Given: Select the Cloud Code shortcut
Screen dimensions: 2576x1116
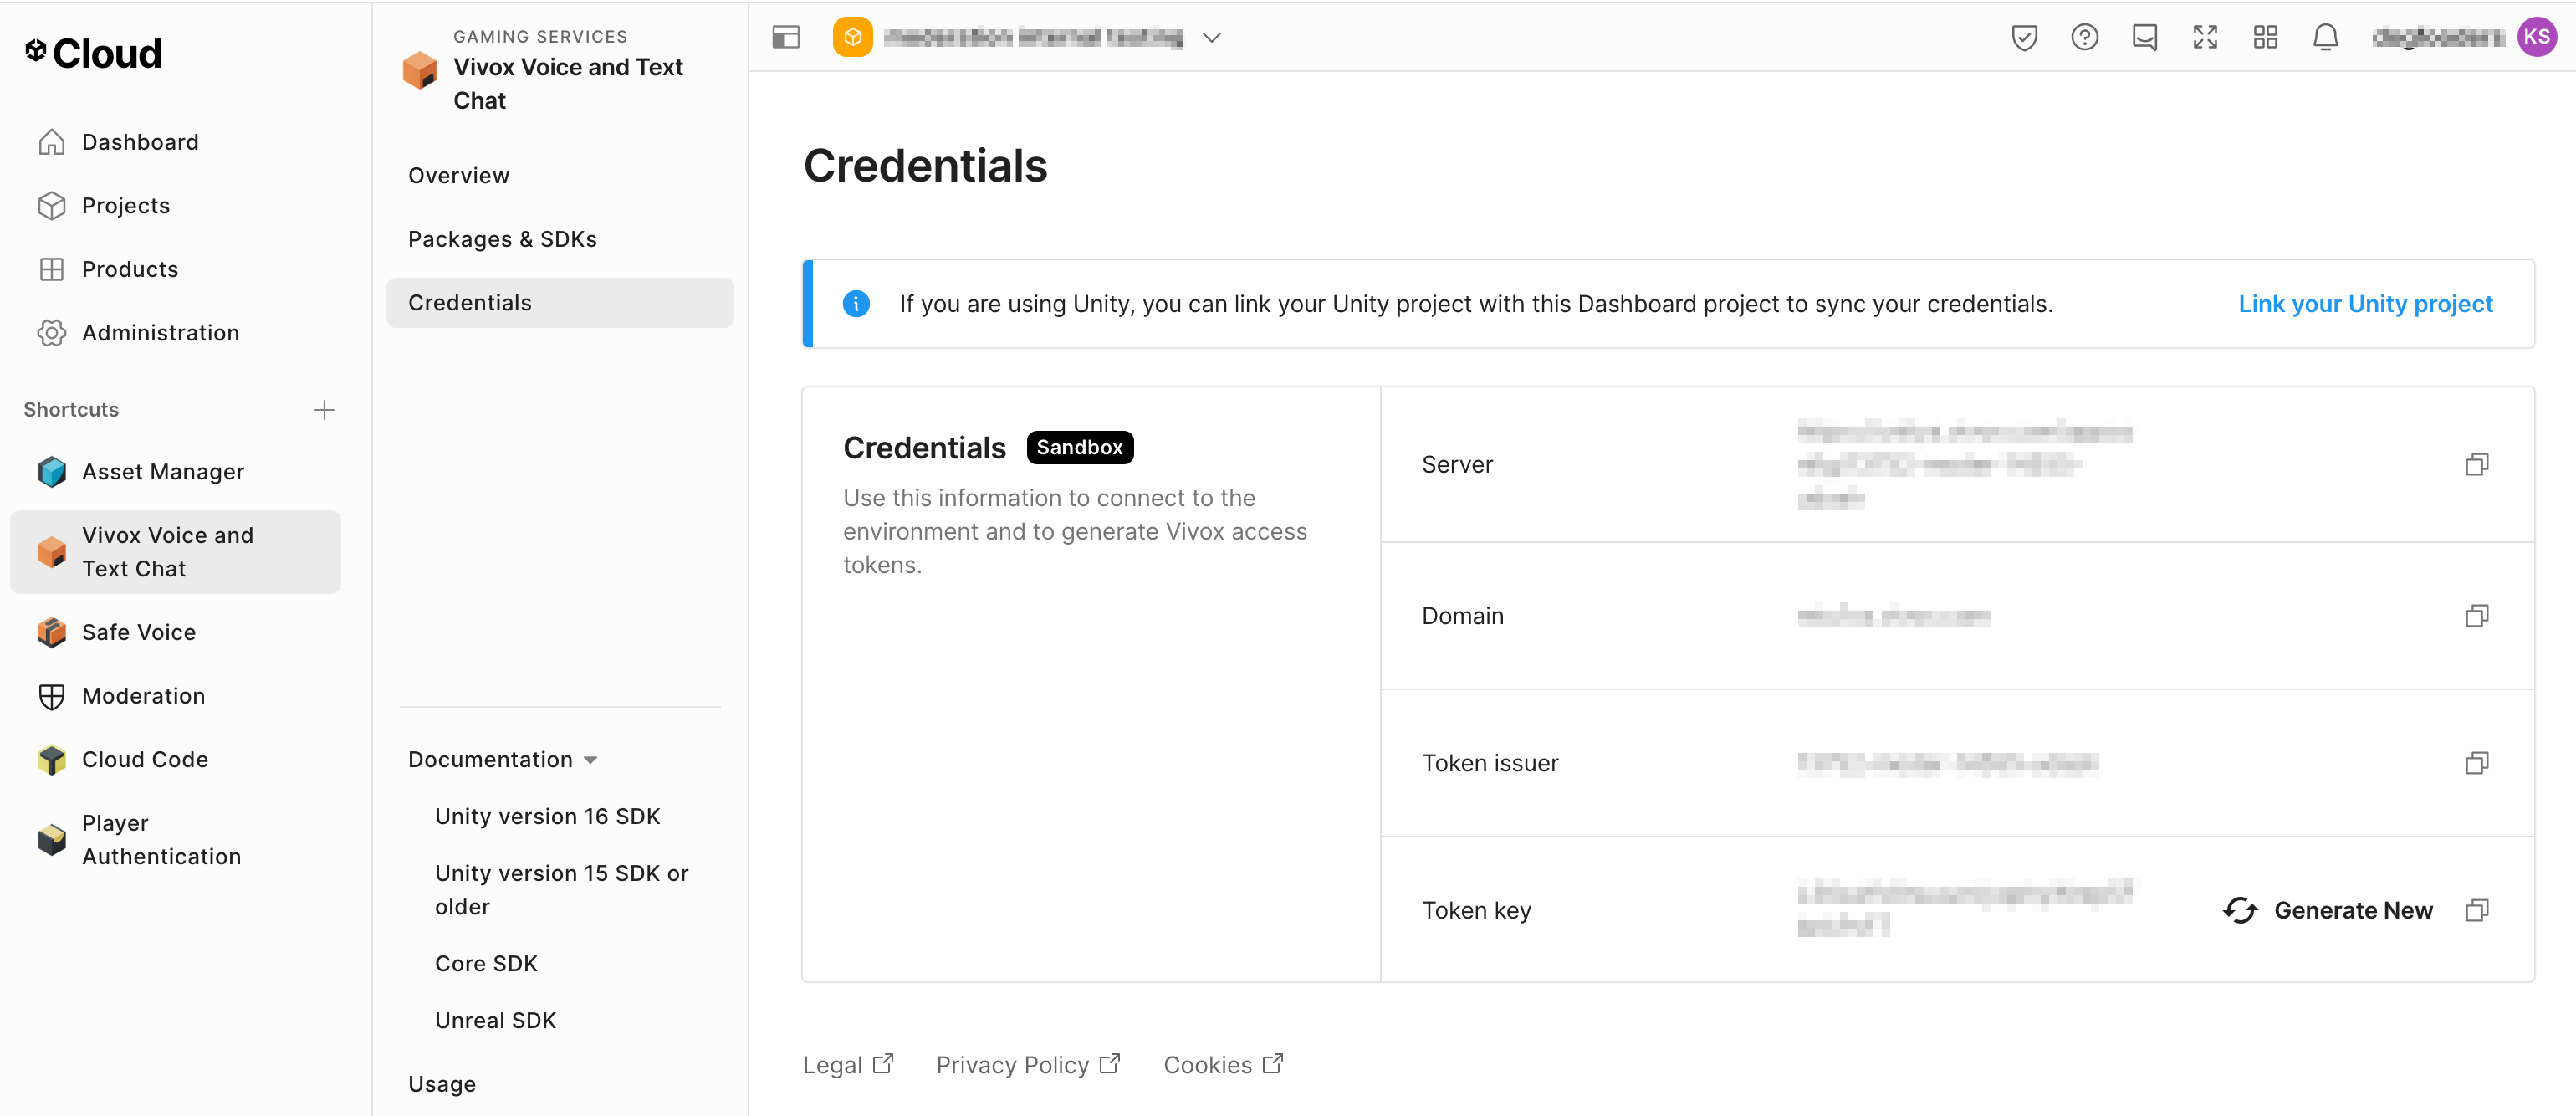Looking at the screenshot, I should point(145,759).
